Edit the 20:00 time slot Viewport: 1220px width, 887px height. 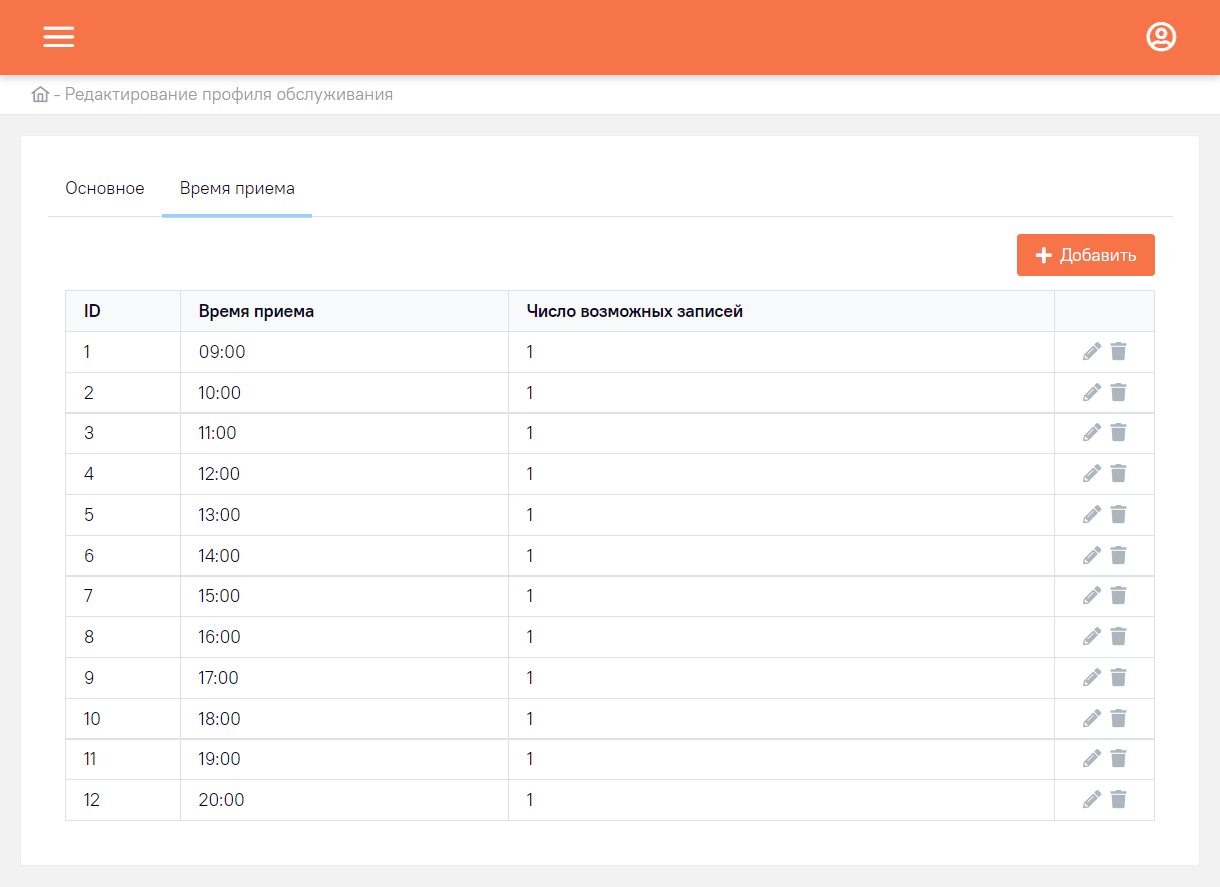click(x=1092, y=800)
